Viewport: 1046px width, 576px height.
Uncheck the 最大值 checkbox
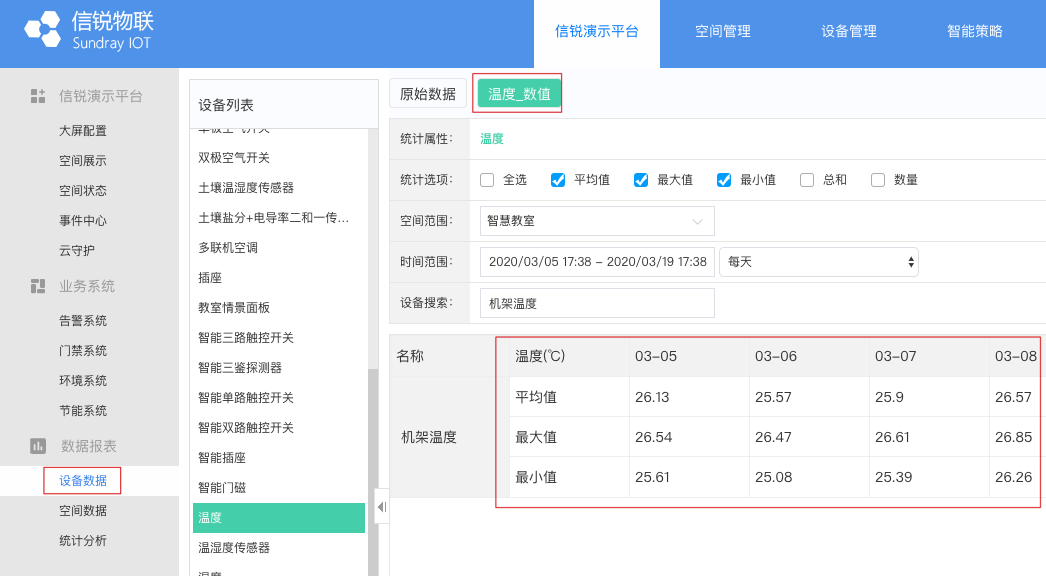641,180
